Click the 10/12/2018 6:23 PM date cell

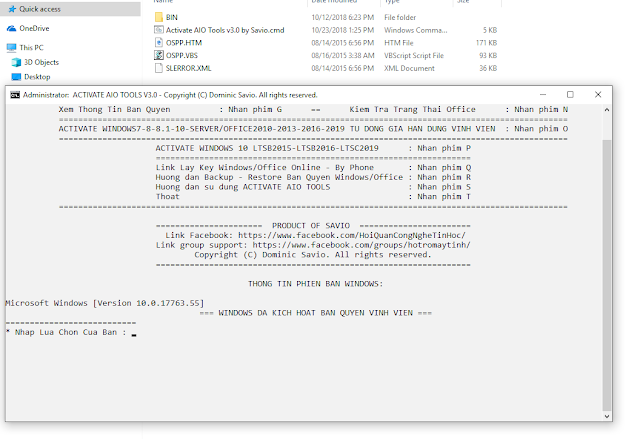coord(342,17)
